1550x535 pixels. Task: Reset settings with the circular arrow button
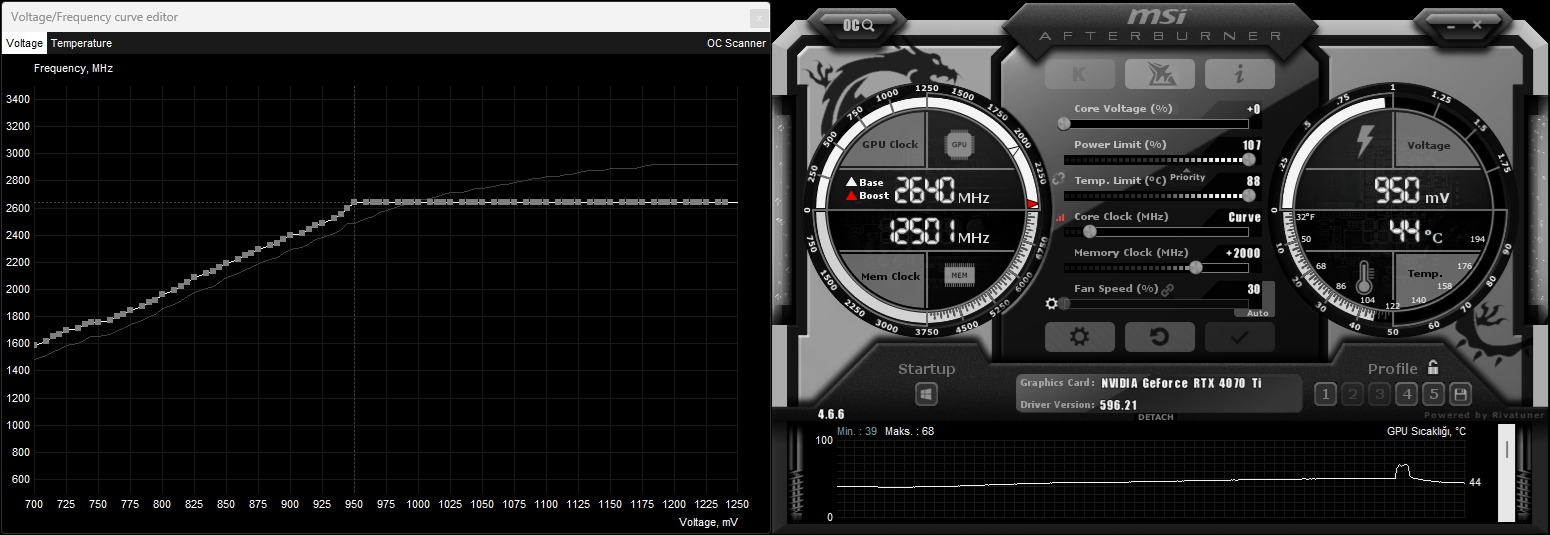1159,337
